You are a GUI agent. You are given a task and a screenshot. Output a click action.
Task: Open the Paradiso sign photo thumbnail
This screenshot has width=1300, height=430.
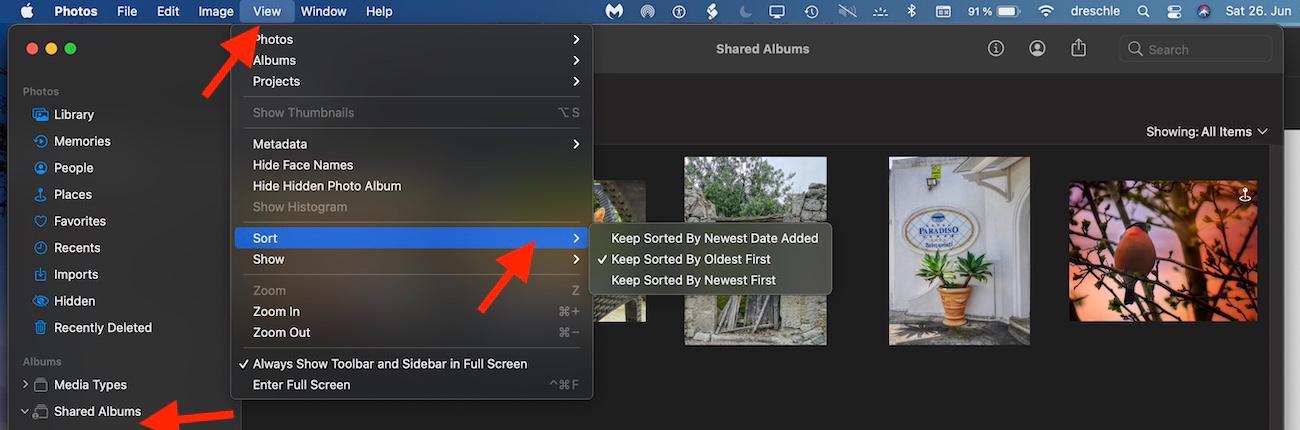pyautogui.click(x=959, y=251)
